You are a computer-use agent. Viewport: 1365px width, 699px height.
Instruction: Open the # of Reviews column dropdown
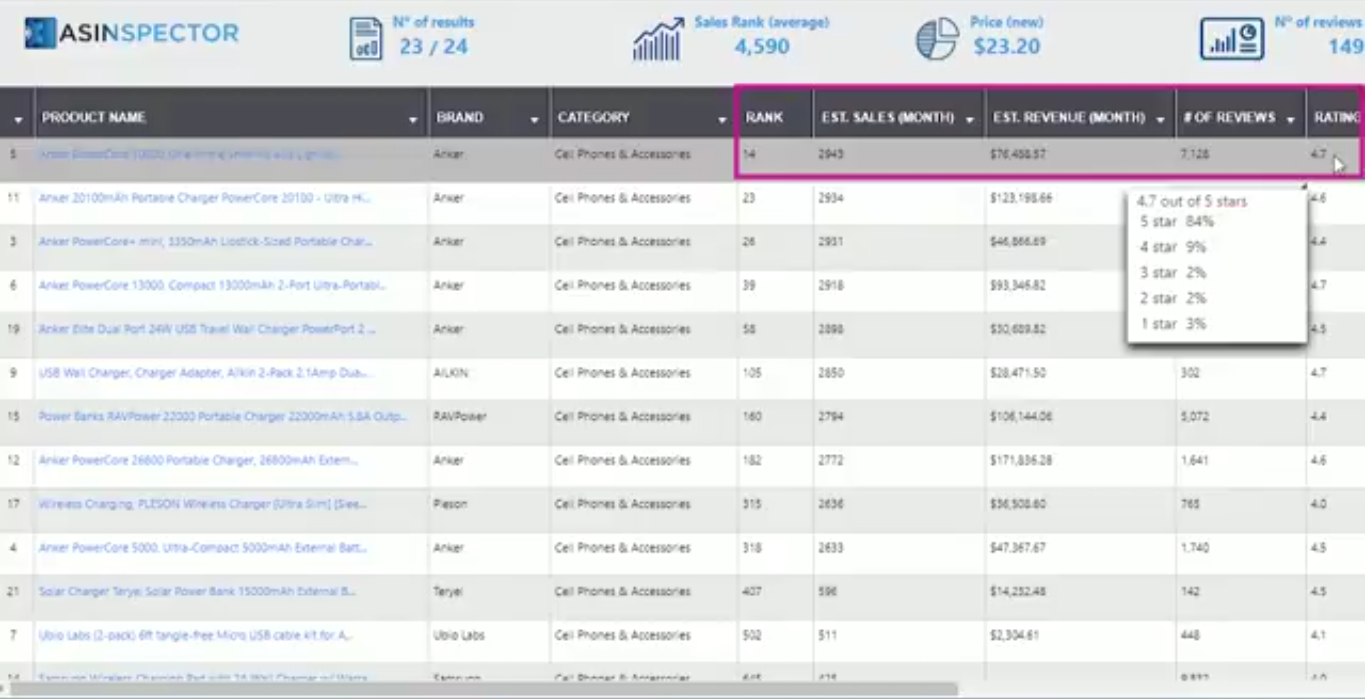coord(1291,121)
